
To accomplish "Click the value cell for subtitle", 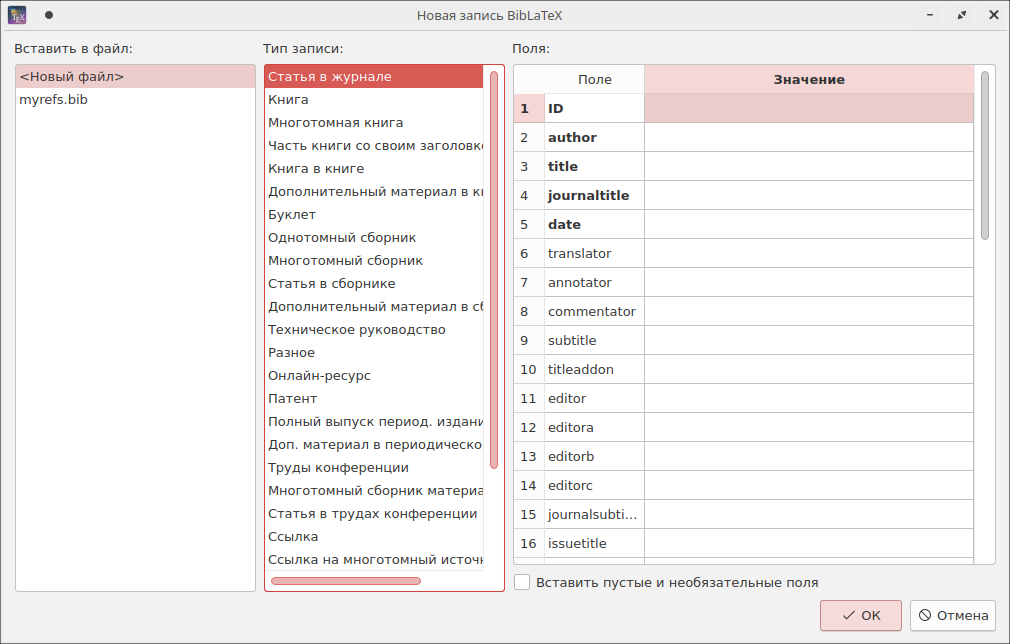I will click(x=809, y=340).
